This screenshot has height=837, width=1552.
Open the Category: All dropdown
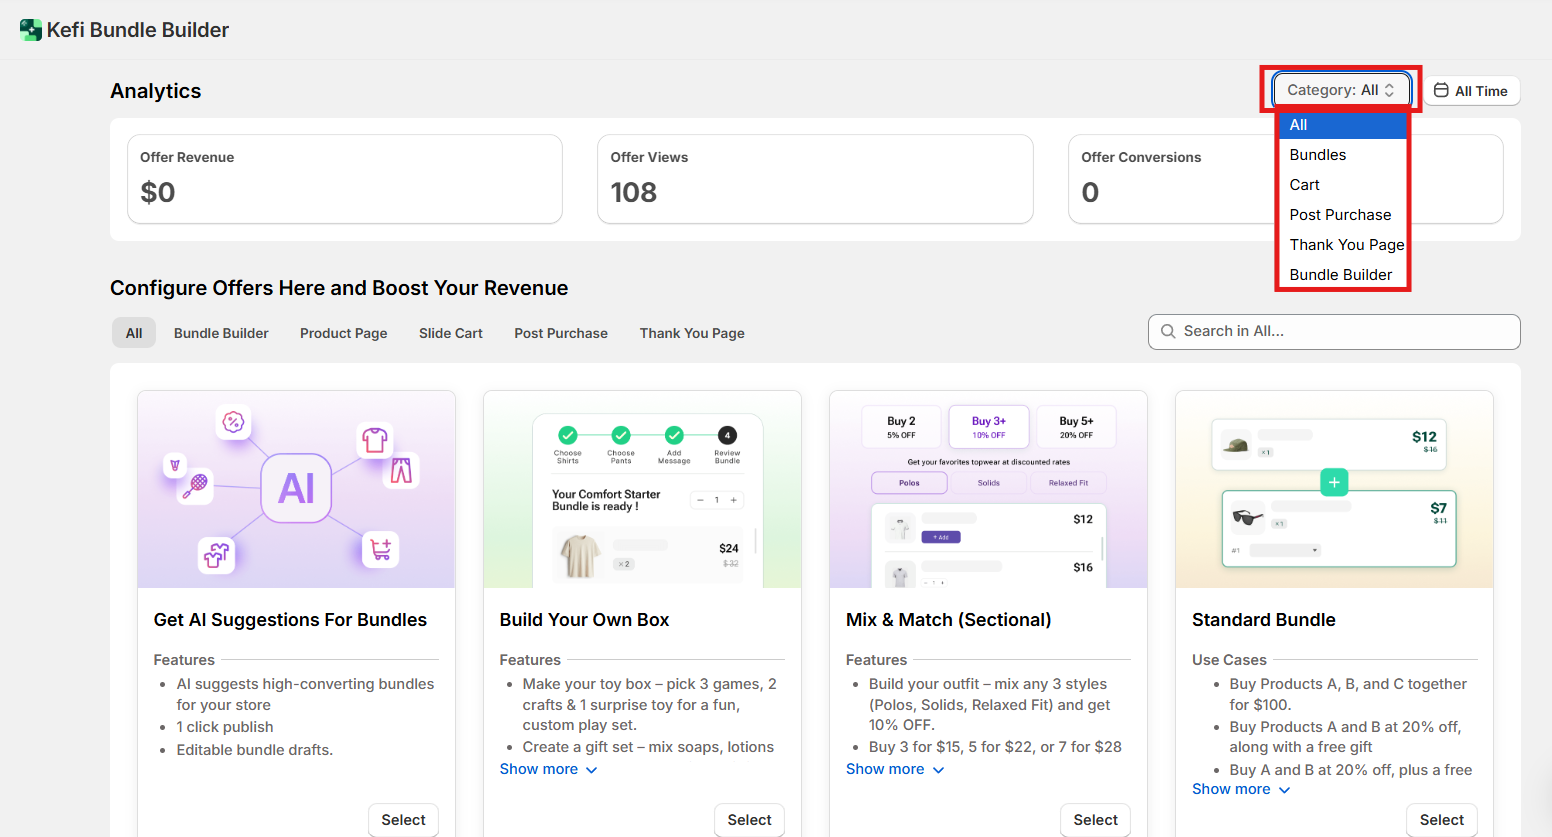click(x=1340, y=90)
